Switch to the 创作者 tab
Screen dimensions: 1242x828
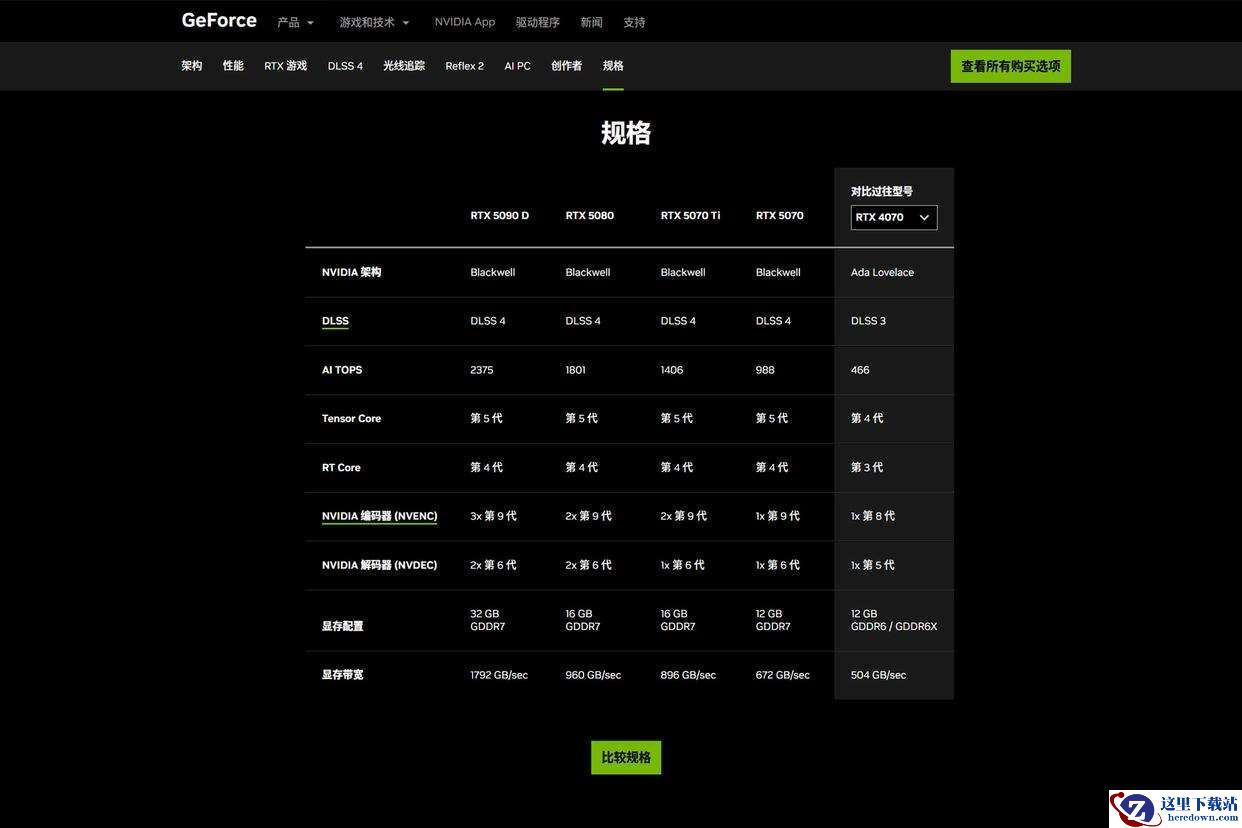coord(566,66)
